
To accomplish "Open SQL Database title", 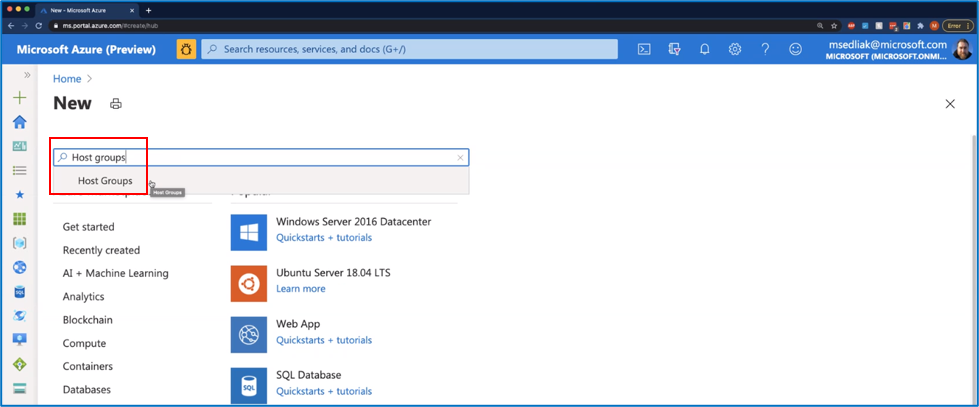I will point(308,375).
